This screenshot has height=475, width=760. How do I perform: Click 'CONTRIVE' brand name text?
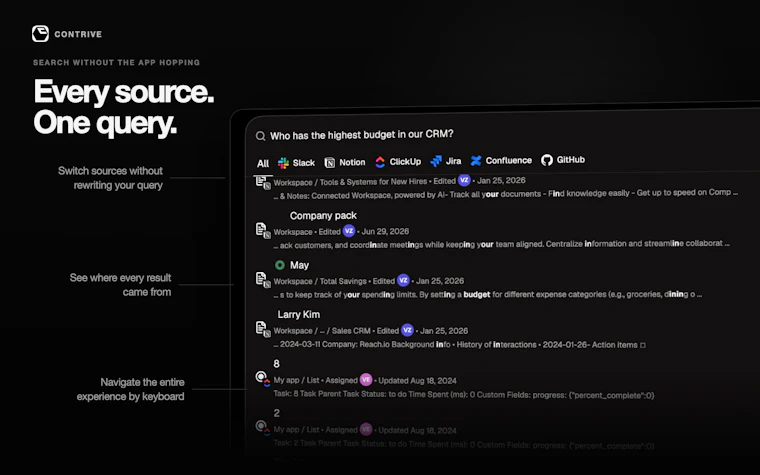(78, 34)
